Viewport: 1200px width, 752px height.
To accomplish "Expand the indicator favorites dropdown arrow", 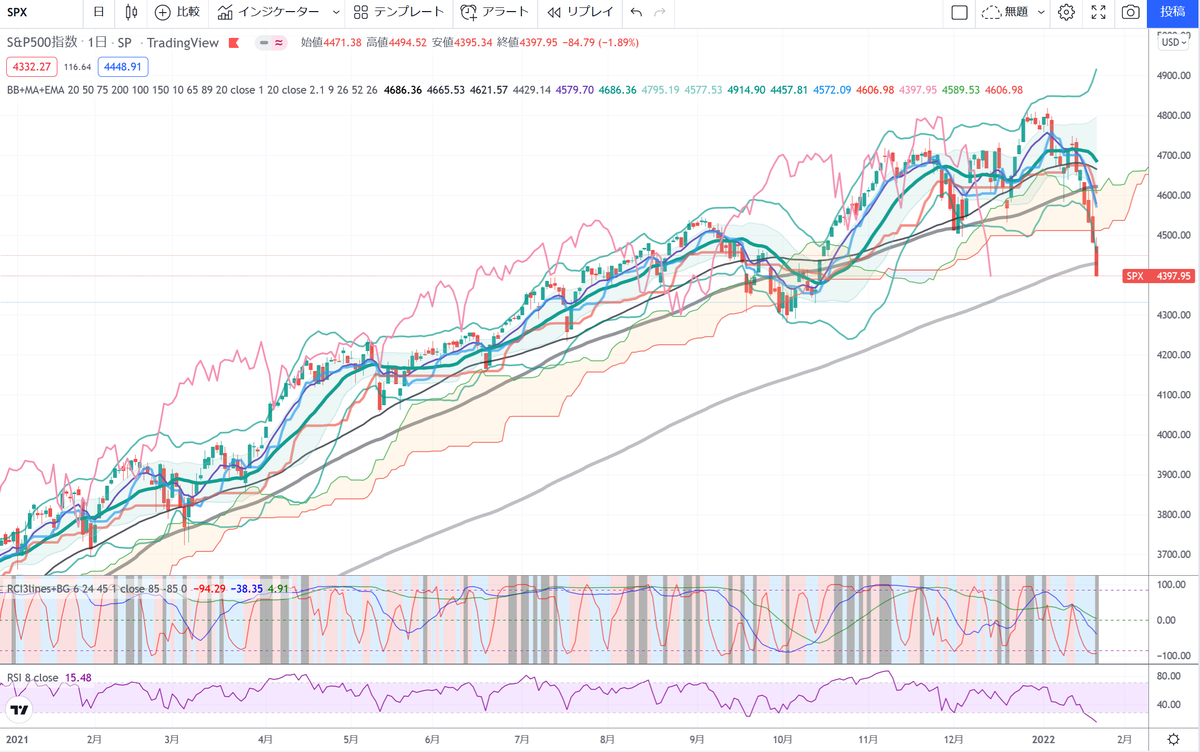I will click(335, 12).
